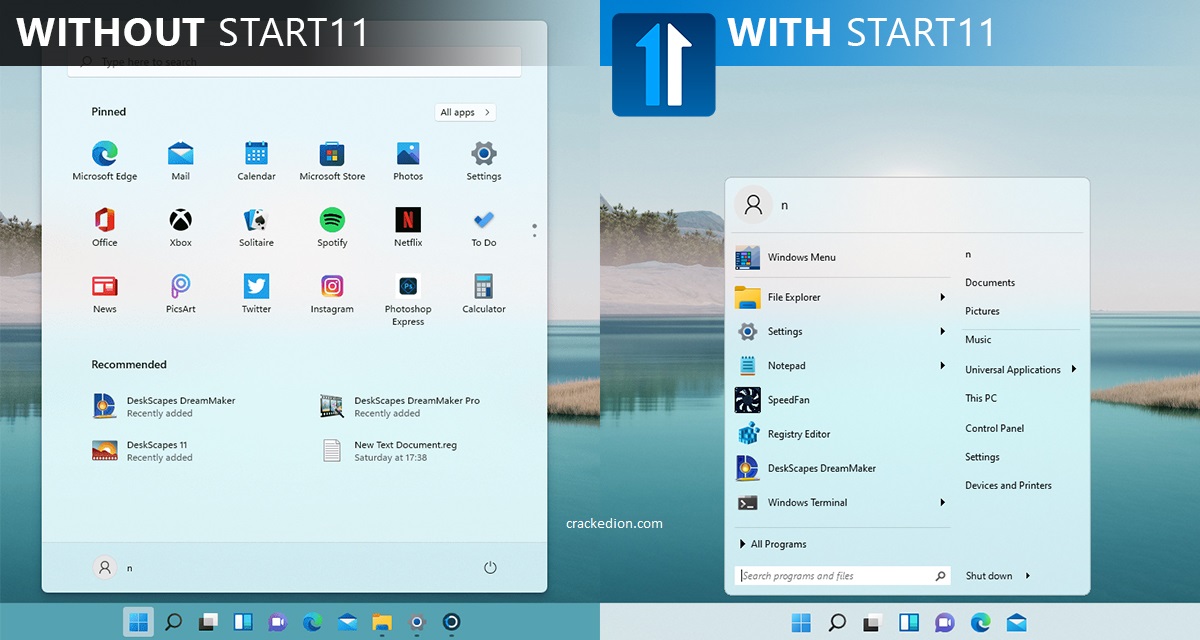Image resolution: width=1200 pixels, height=640 pixels.
Task: Click Search magnifier on left taskbar
Action: coord(173,622)
